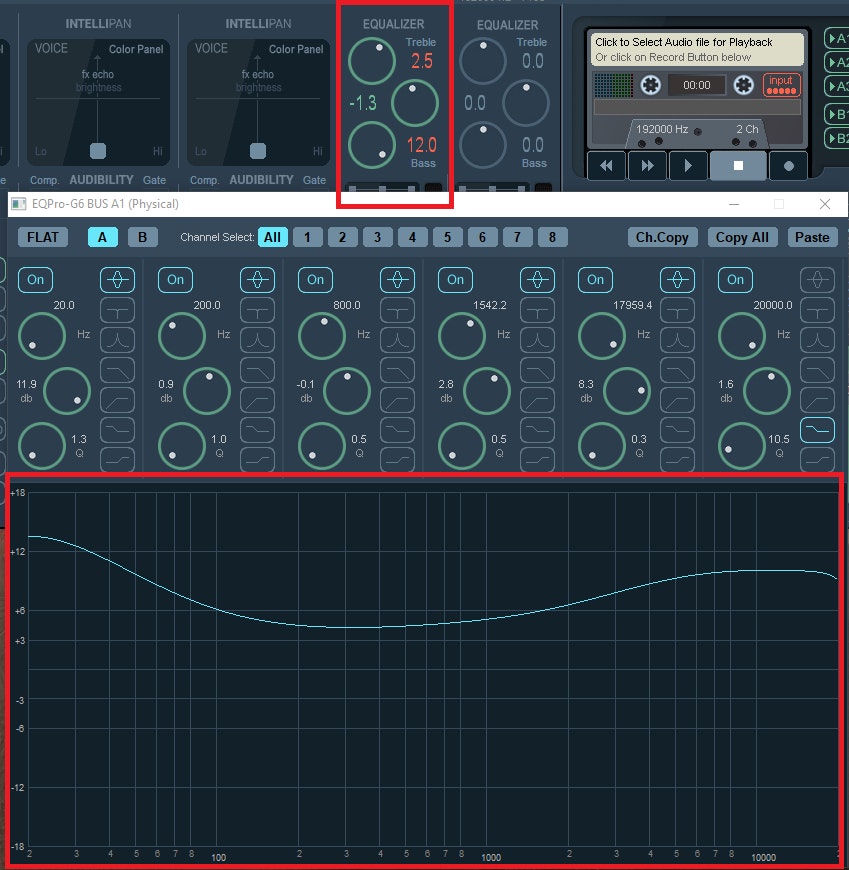Click the Treble knob in the active Equalizer
Screen dimensions: 849x870
[372, 61]
